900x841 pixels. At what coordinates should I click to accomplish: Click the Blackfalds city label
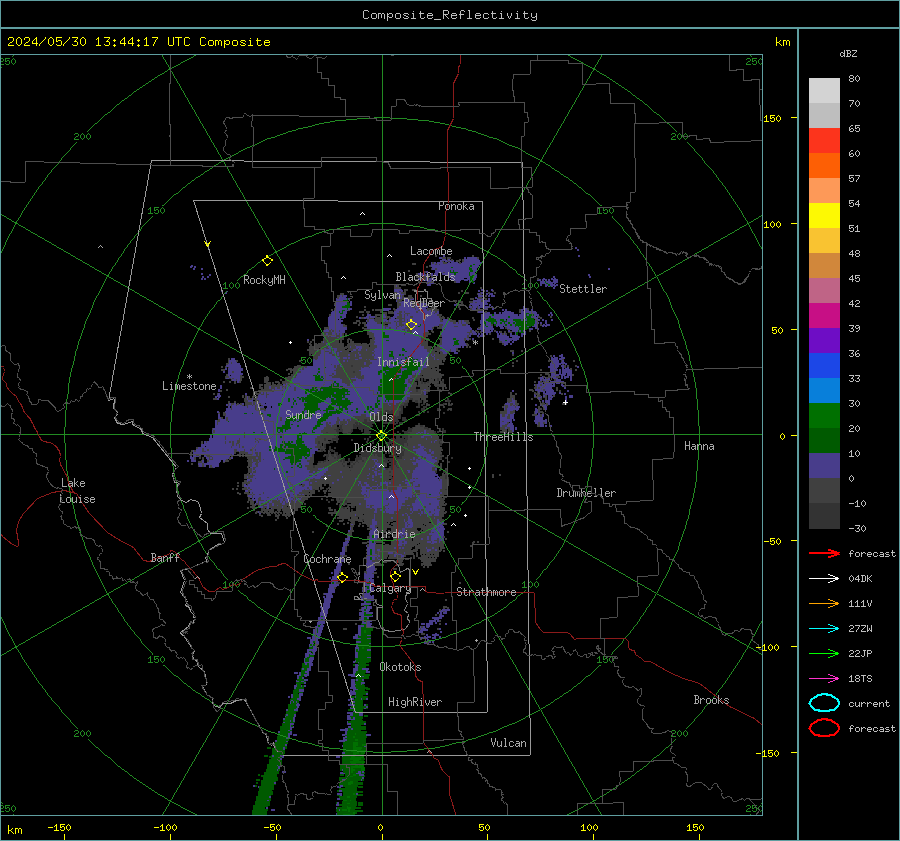425,277
